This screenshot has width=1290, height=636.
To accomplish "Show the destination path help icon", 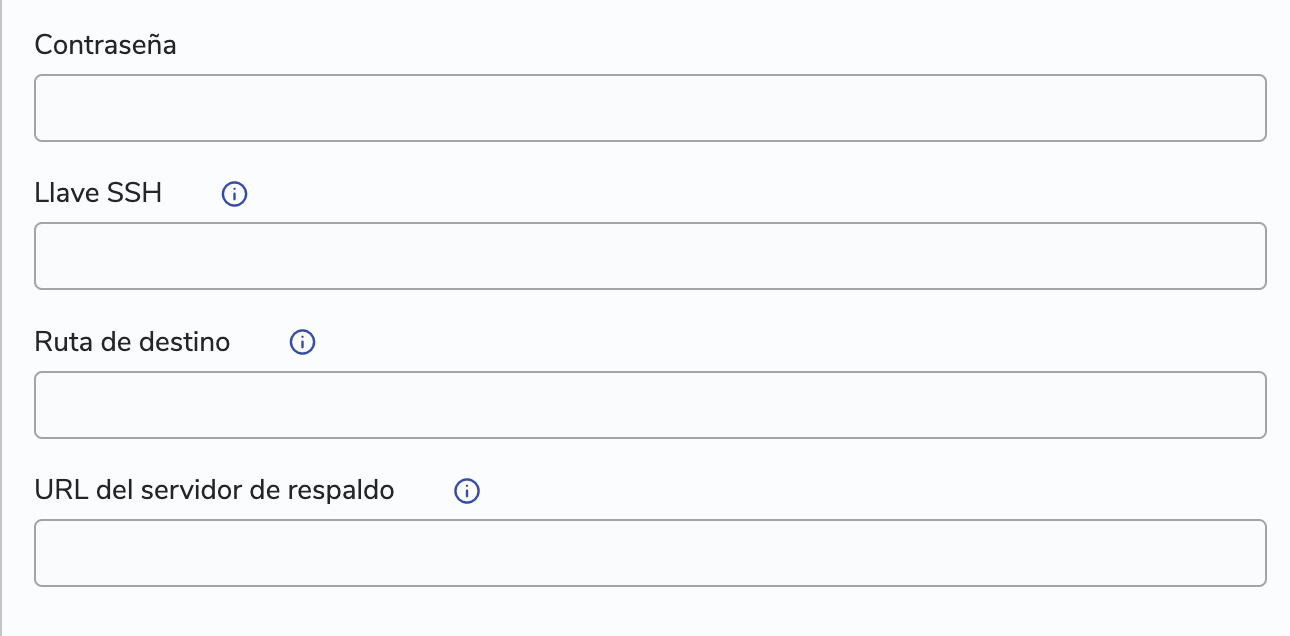I will [x=302, y=343].
